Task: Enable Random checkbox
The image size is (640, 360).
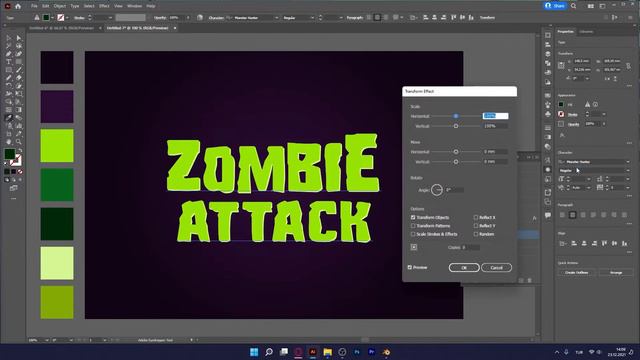Action: (476, 234)
